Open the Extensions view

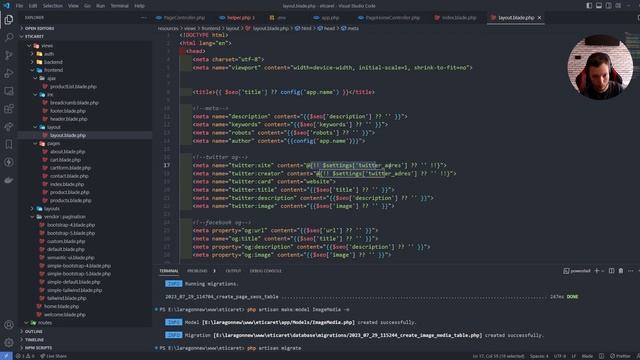9,109
